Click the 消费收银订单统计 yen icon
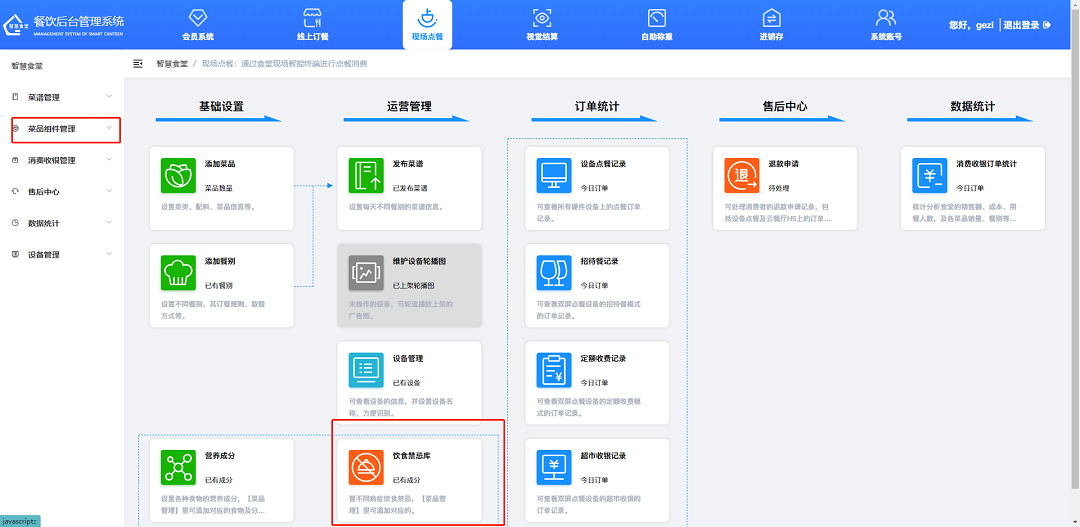The width and height of the screenshot is (1080, 527). [x=929, y=175]
